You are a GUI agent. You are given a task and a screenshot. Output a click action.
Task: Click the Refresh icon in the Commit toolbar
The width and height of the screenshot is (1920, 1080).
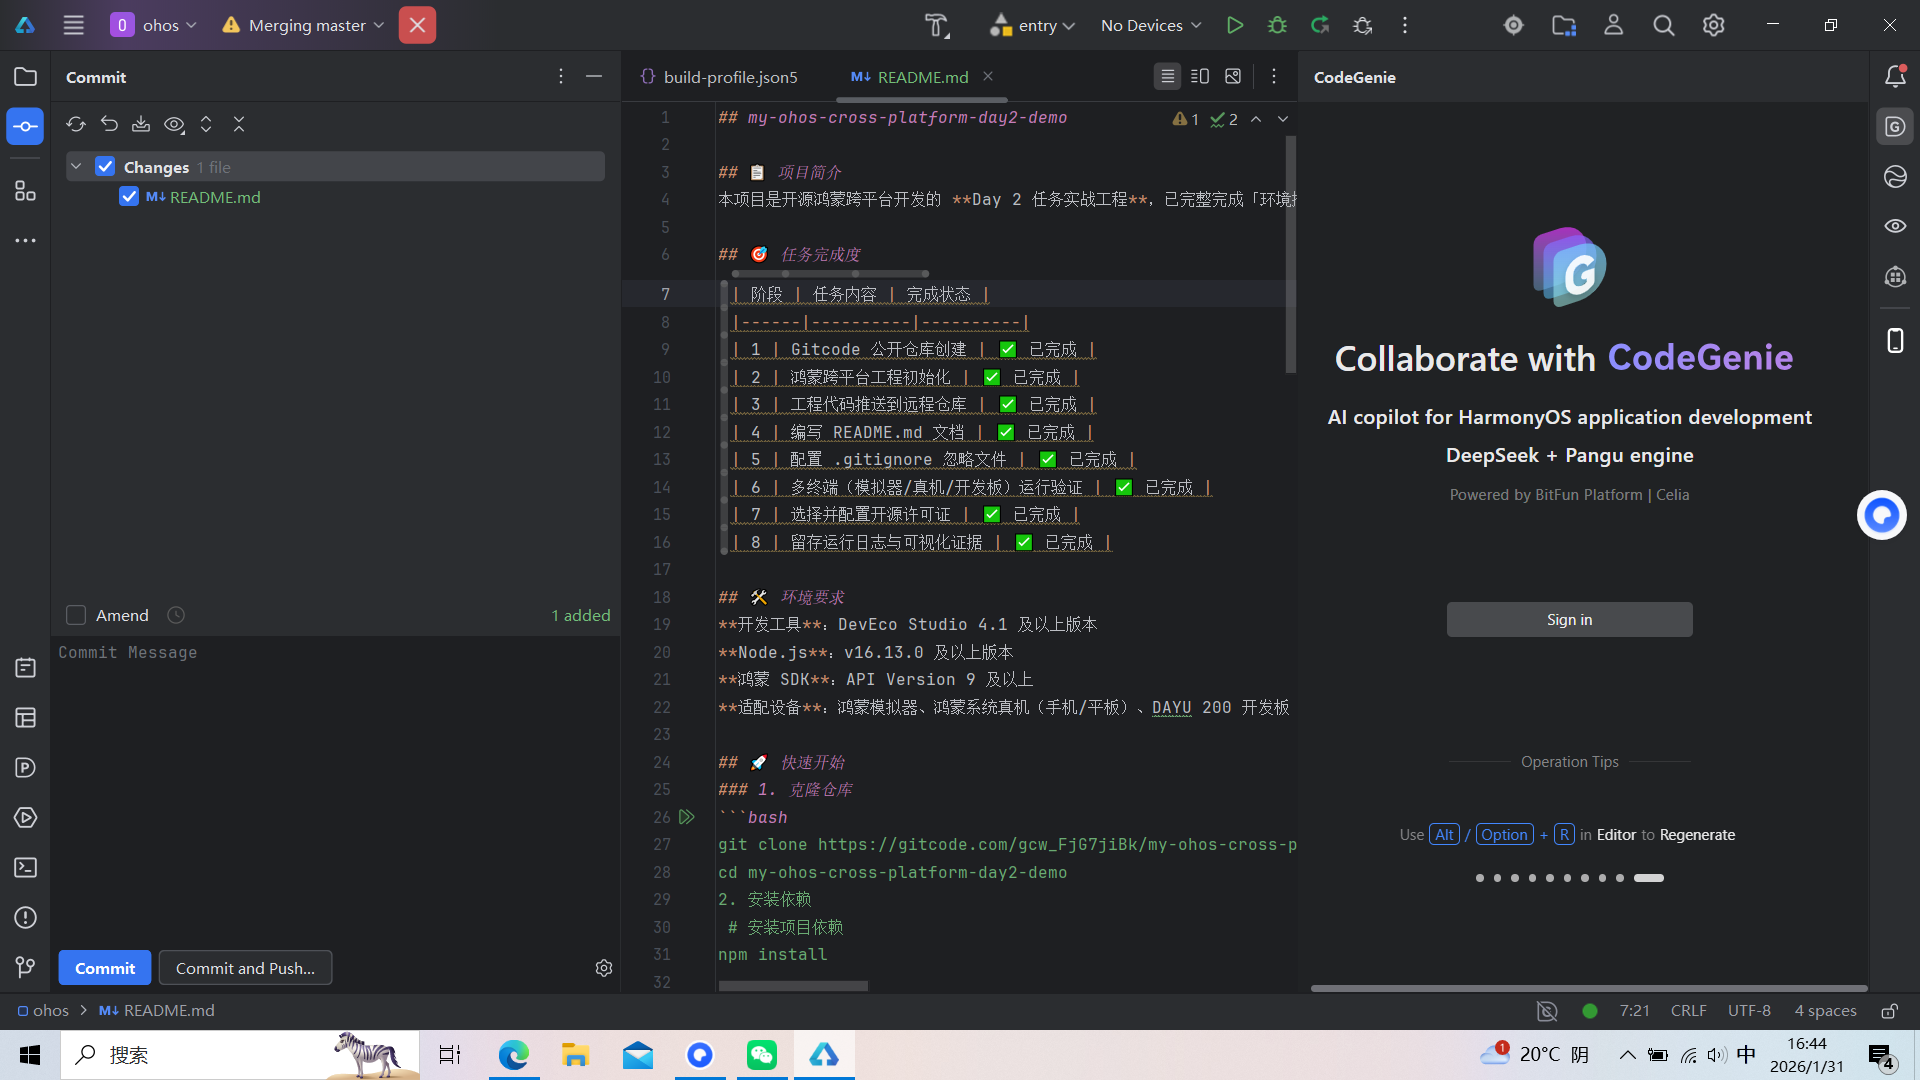pyautogui.click(x=76, y=124)
